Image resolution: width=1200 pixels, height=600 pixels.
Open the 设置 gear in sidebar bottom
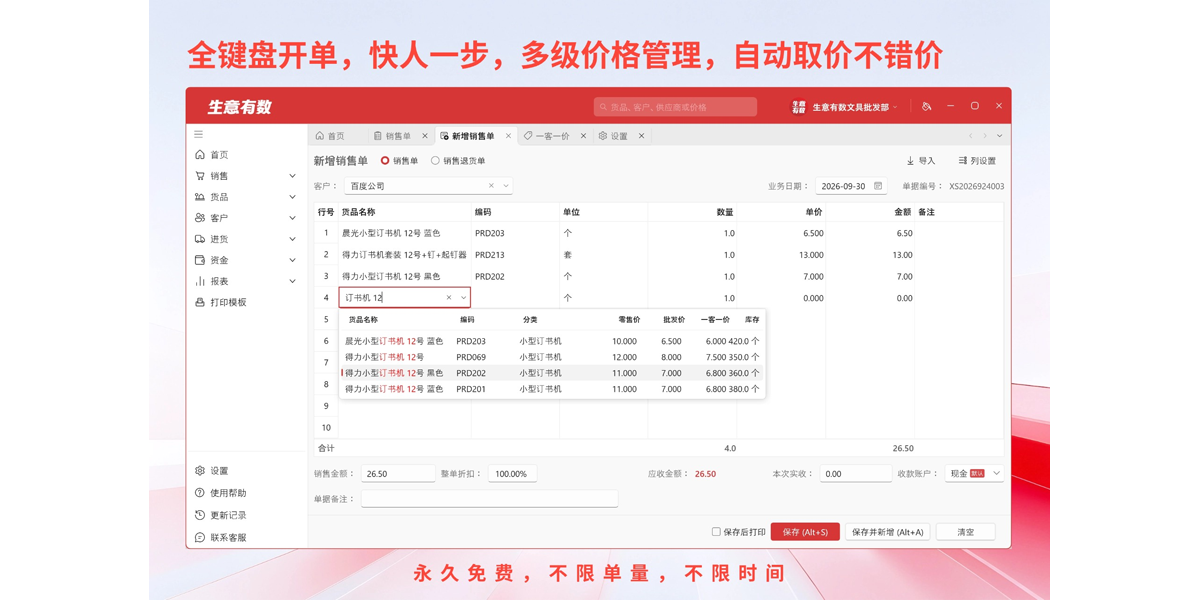tap(200, 471)
